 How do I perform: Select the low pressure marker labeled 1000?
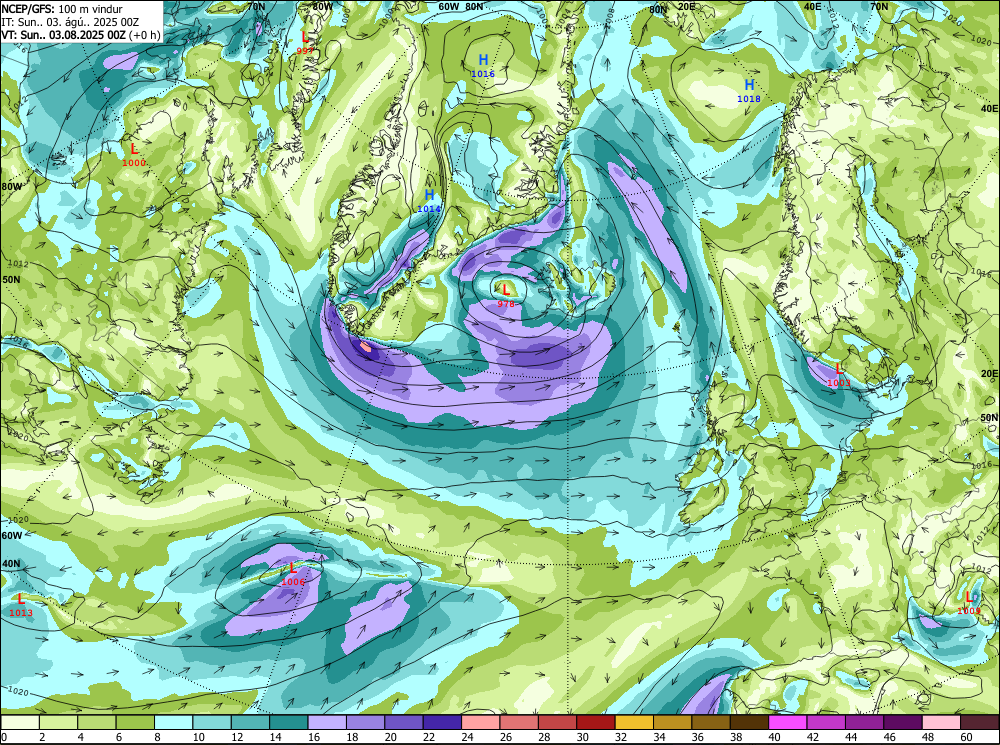(x=134, y=154)
